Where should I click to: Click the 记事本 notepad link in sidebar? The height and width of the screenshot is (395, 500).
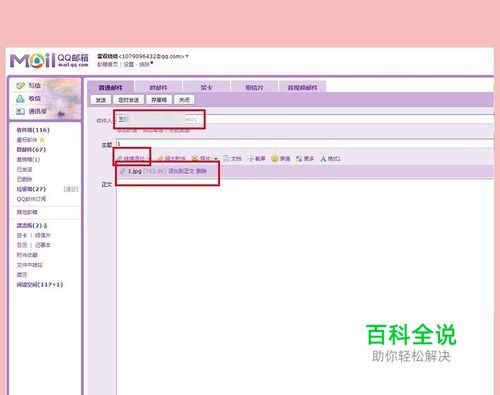point(43,245)
